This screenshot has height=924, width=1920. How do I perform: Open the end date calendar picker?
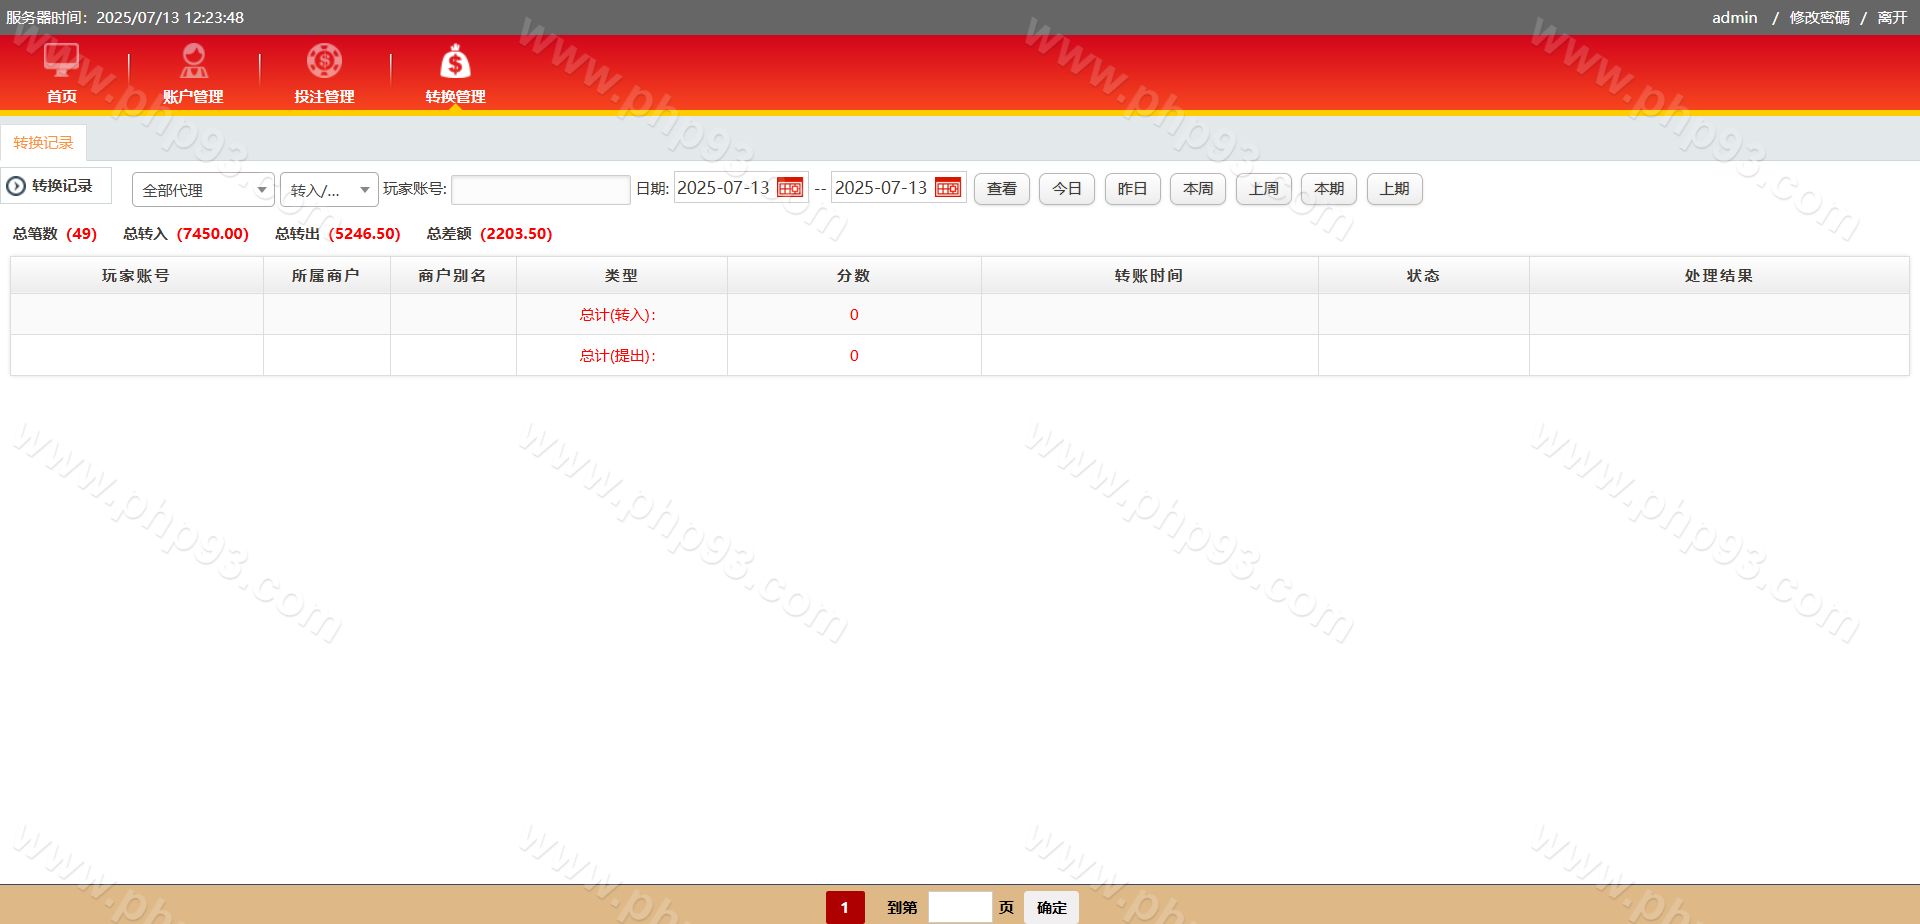948,188
